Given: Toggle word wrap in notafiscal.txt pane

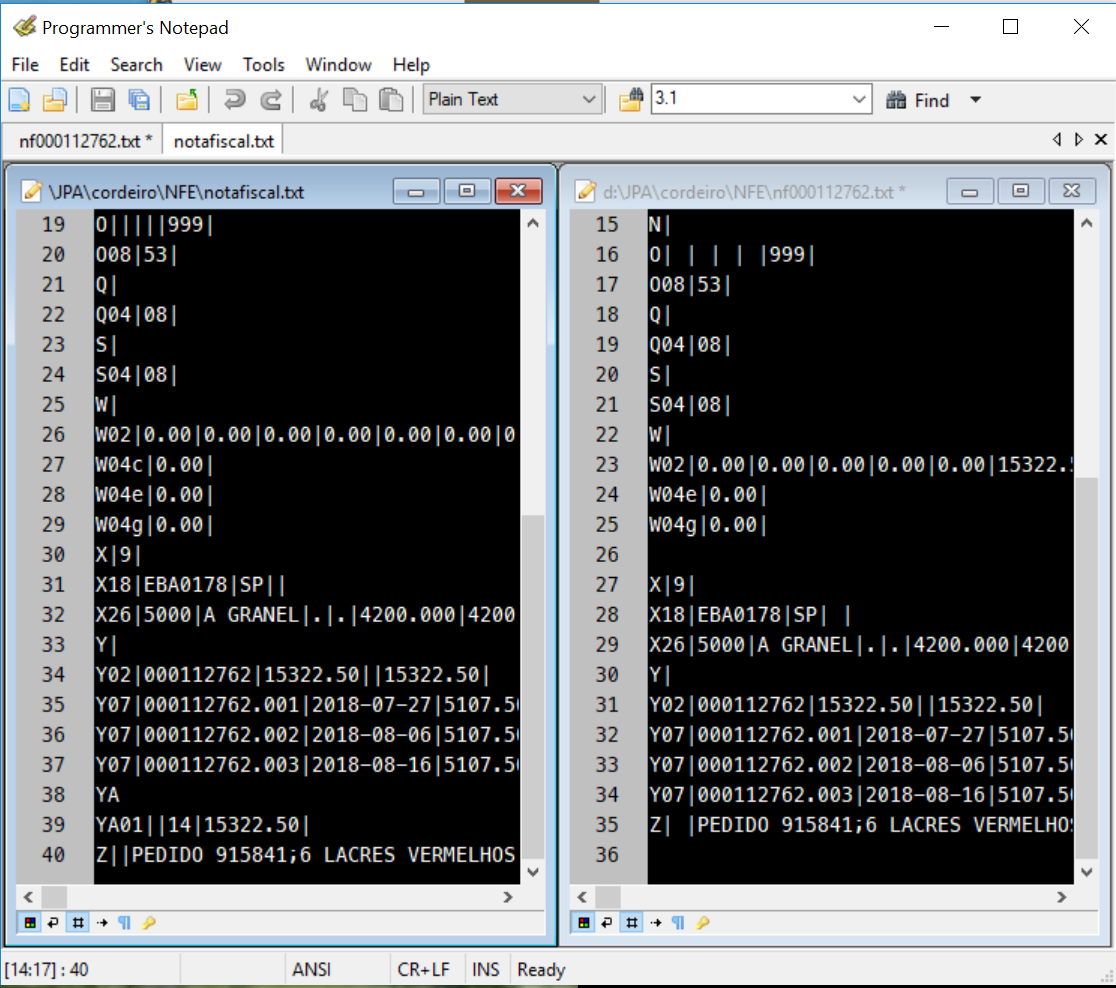Looking at the screenshot, I should (x=53, y=923).
